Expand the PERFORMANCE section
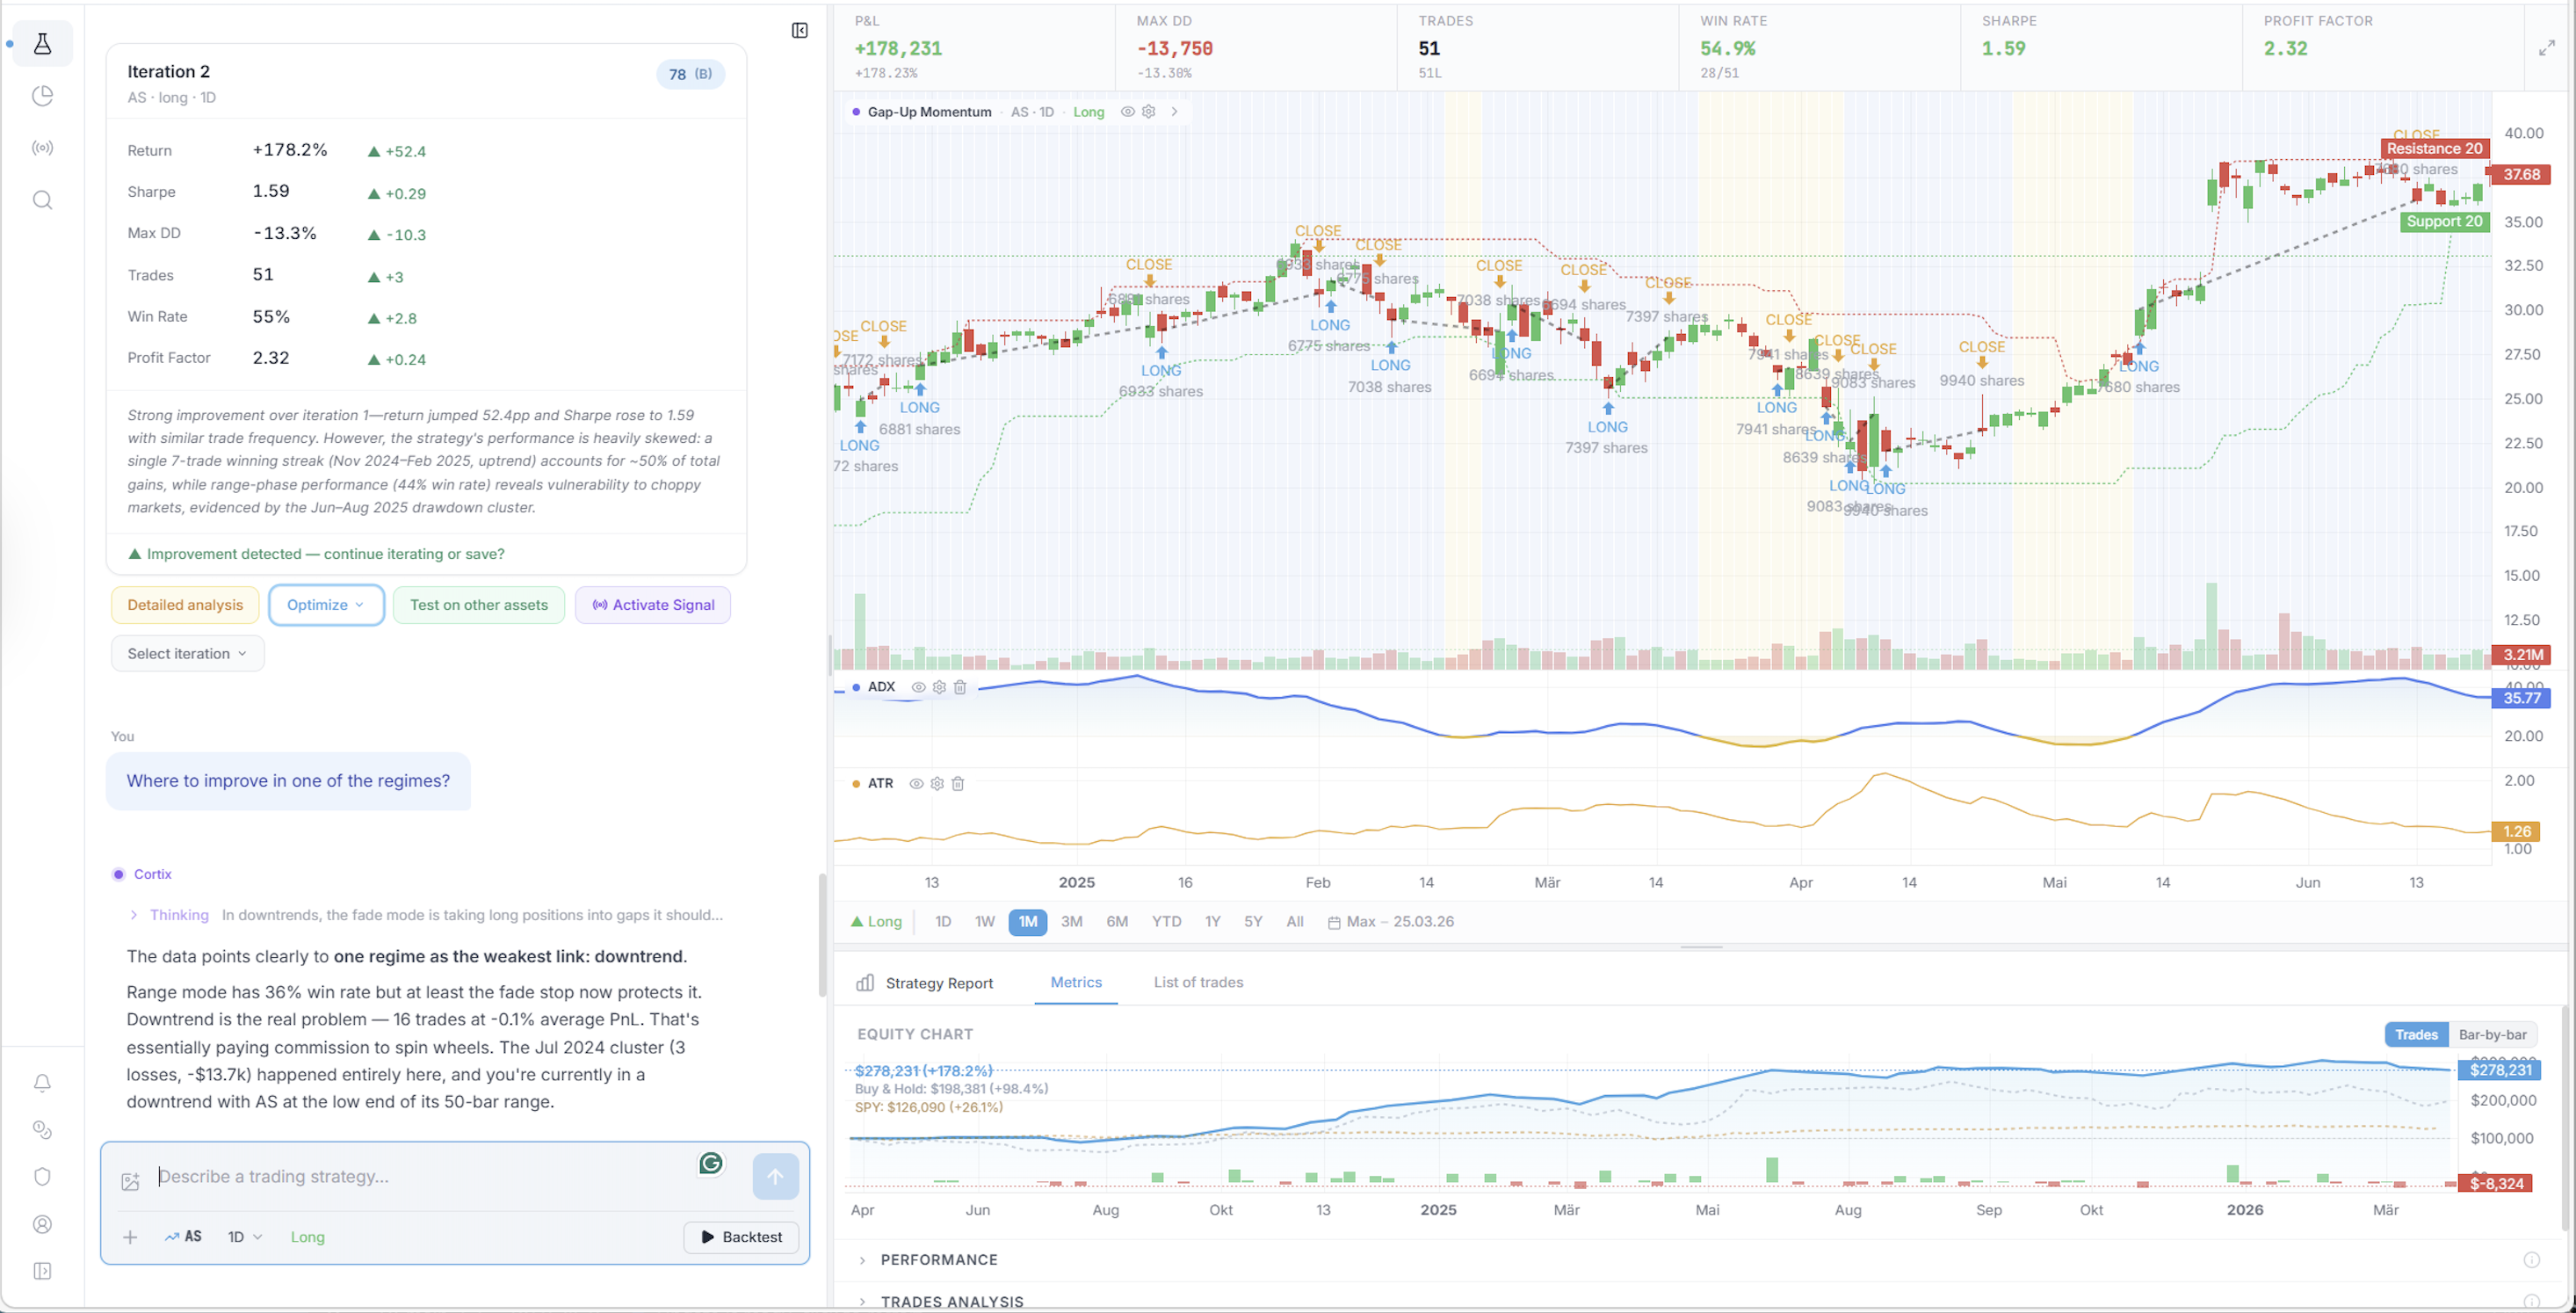The width and height of the screenshot is (2576, 1313). [x=938, y=1259]
